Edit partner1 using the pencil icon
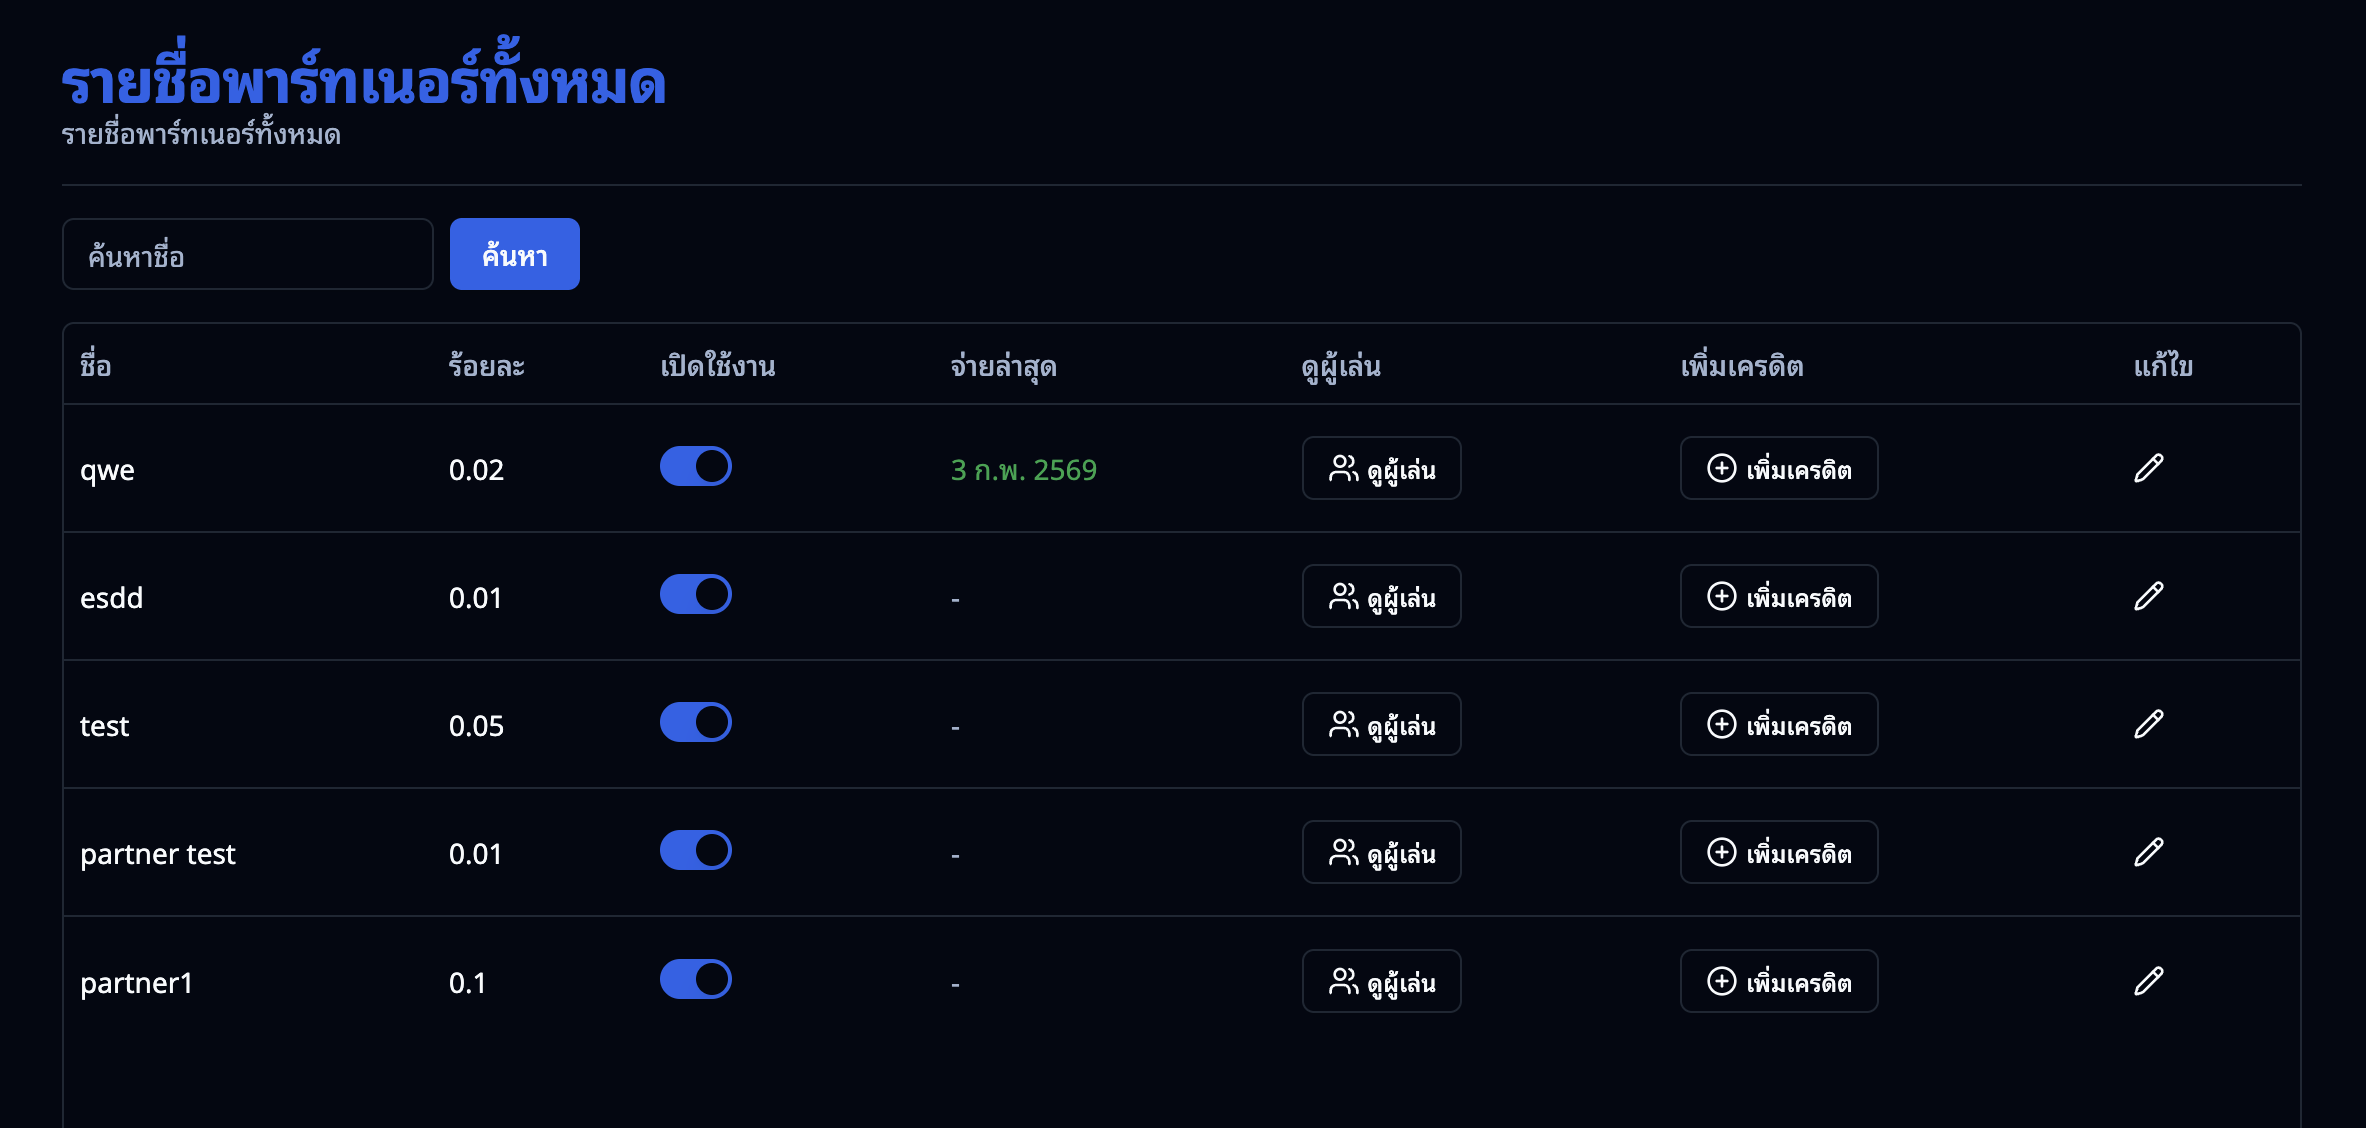2366x1128 pixels. [x=2148, y=981]
